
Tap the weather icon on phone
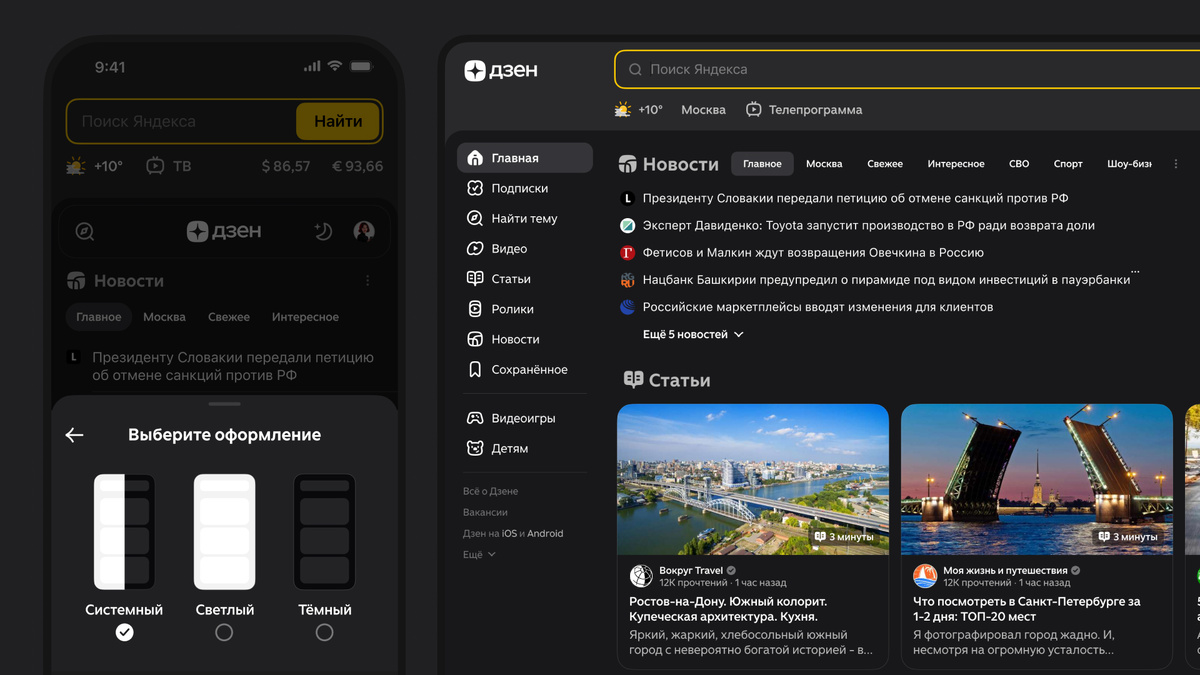pos(76,166)
